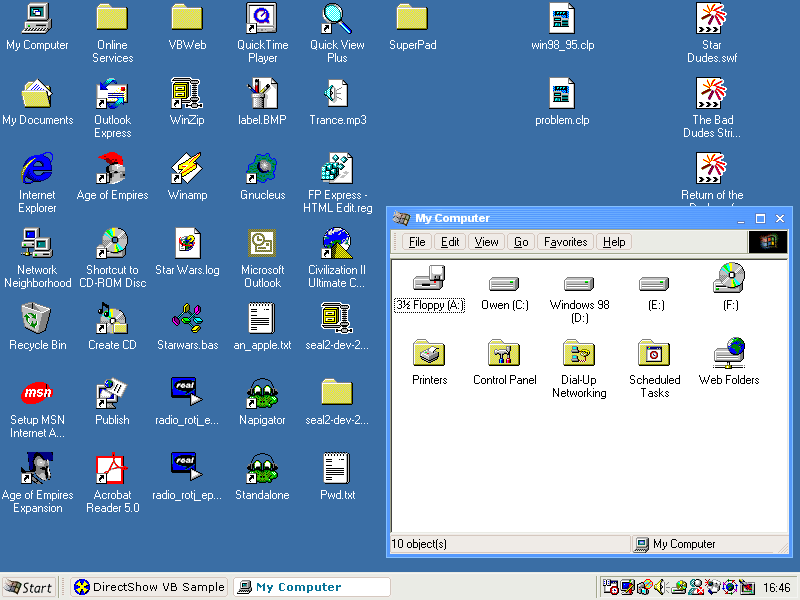
Task: Select the Dial-Up Networking folder icon
Action: click(x=579, y=354)
